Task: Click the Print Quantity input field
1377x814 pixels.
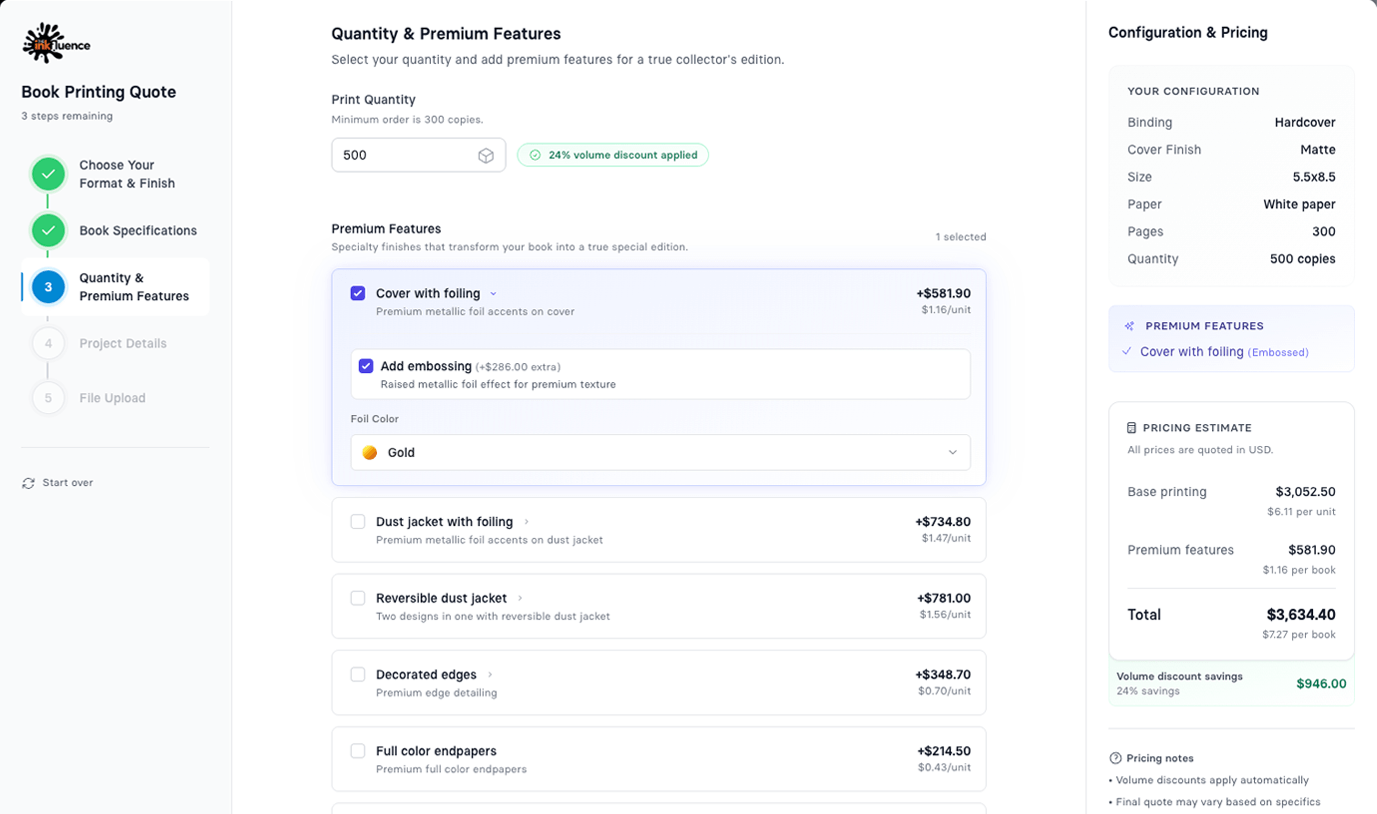Action: coord(410,155)
